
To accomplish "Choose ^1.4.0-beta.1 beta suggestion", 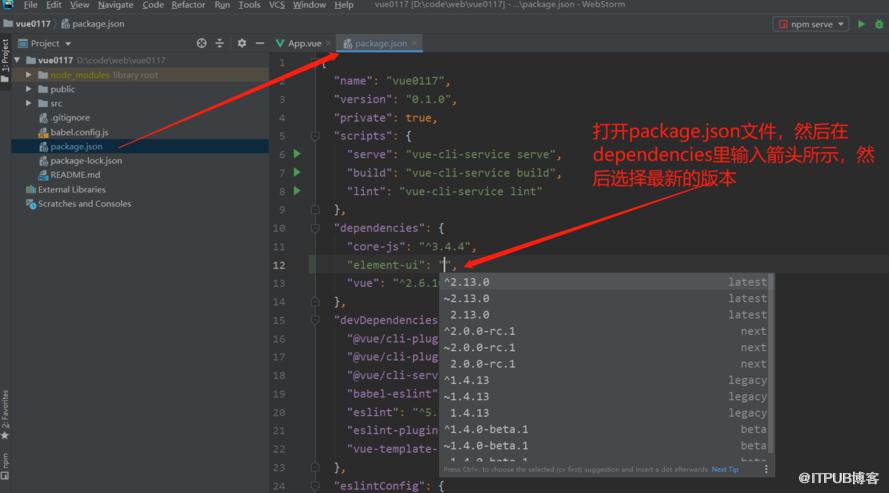I will pos(604,429).
